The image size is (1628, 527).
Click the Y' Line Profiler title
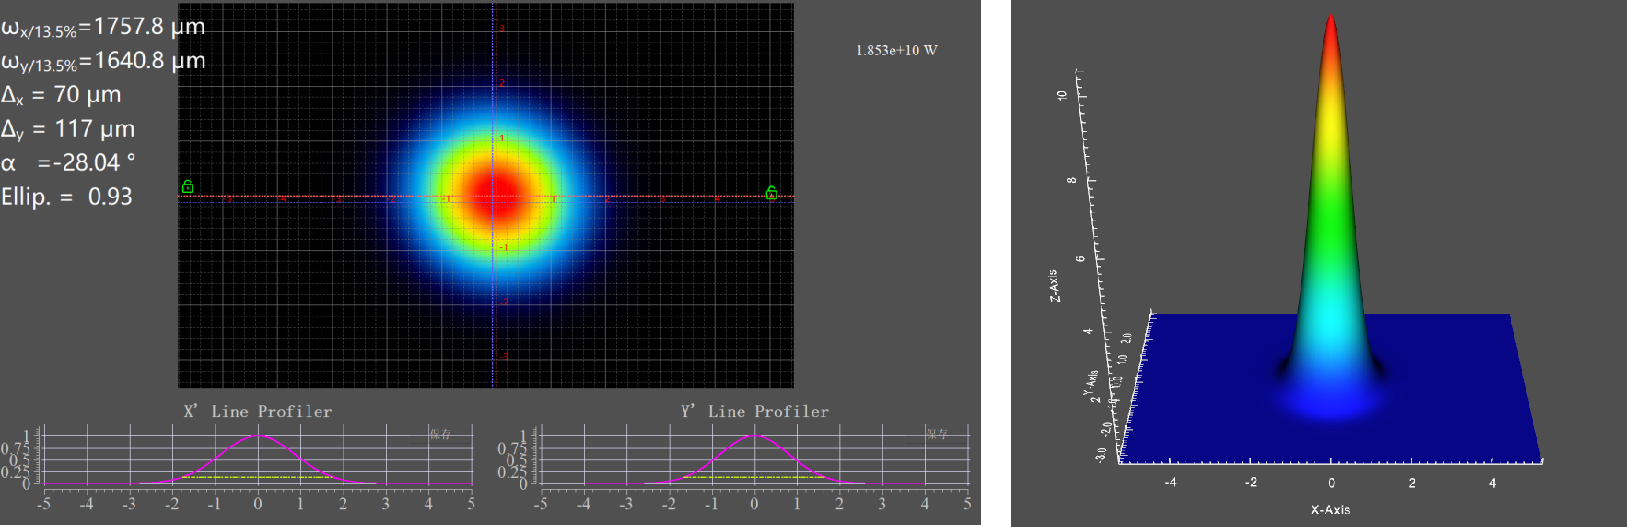(x=755, y=411)
